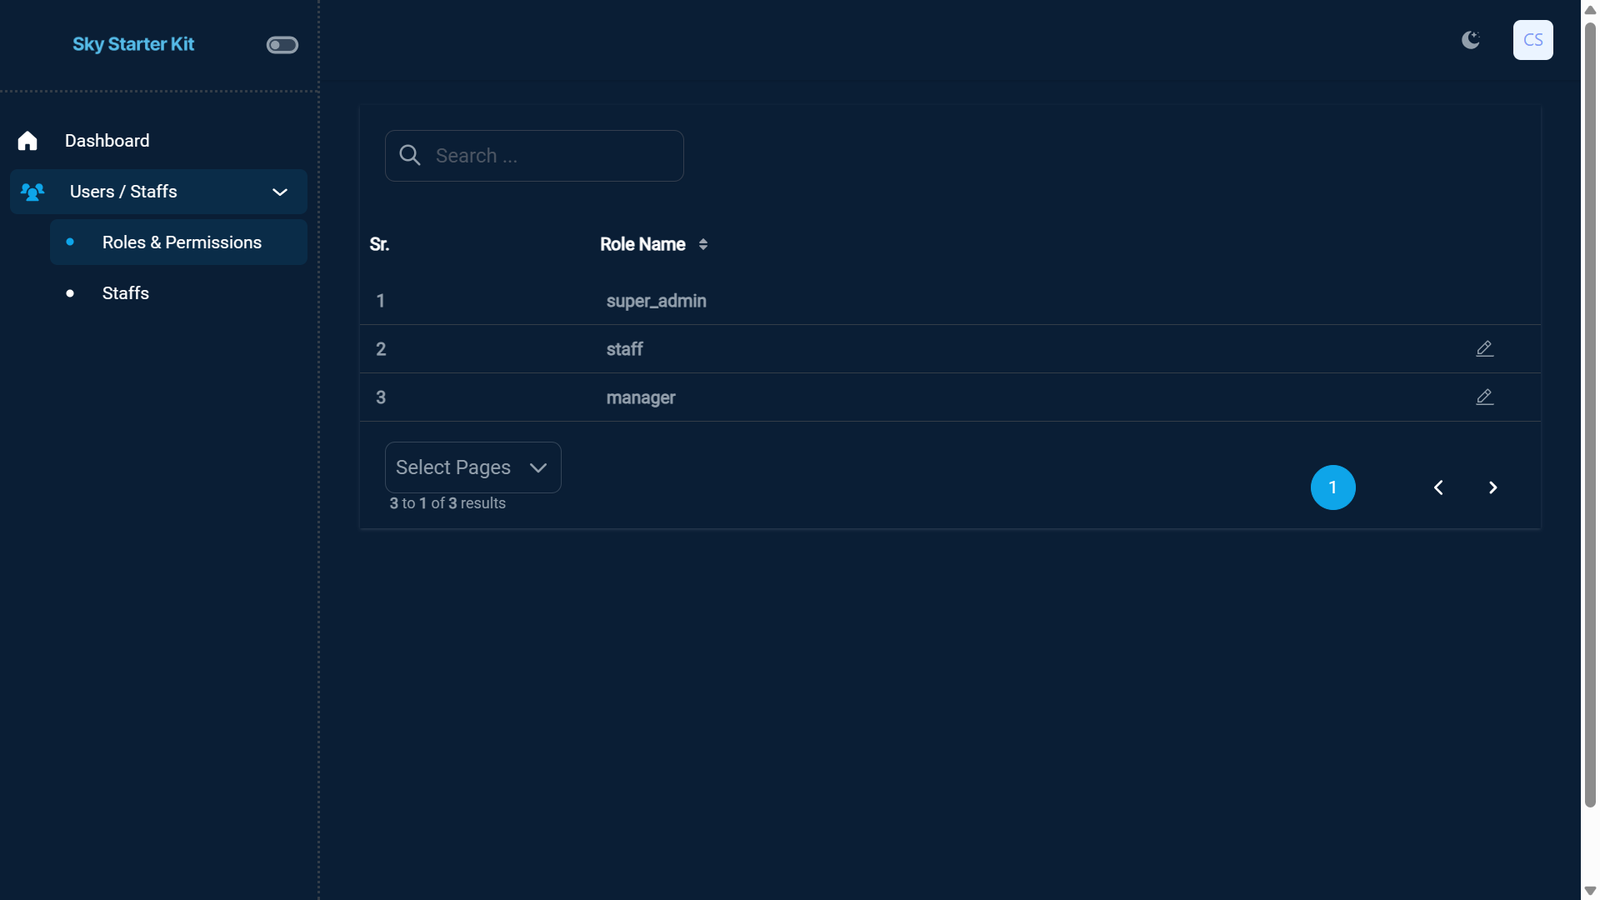
Task: Click the Sr. column header
Action: [x=379, y=244]
